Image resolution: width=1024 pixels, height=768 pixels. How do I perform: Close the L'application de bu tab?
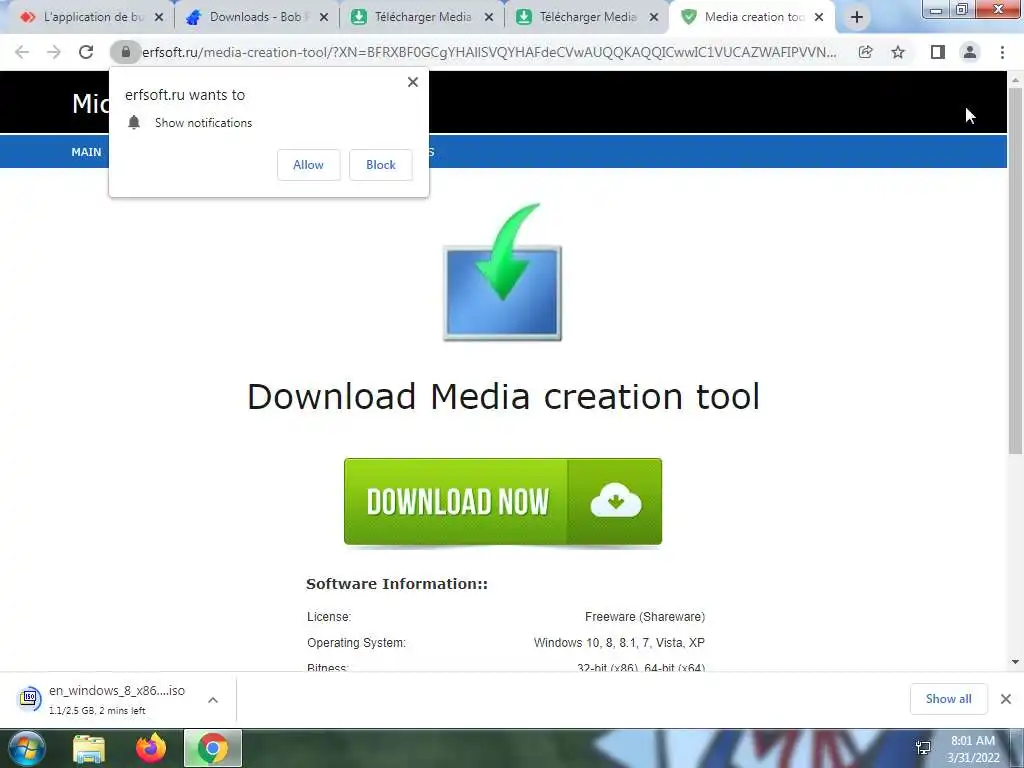[x=159, y=18]
